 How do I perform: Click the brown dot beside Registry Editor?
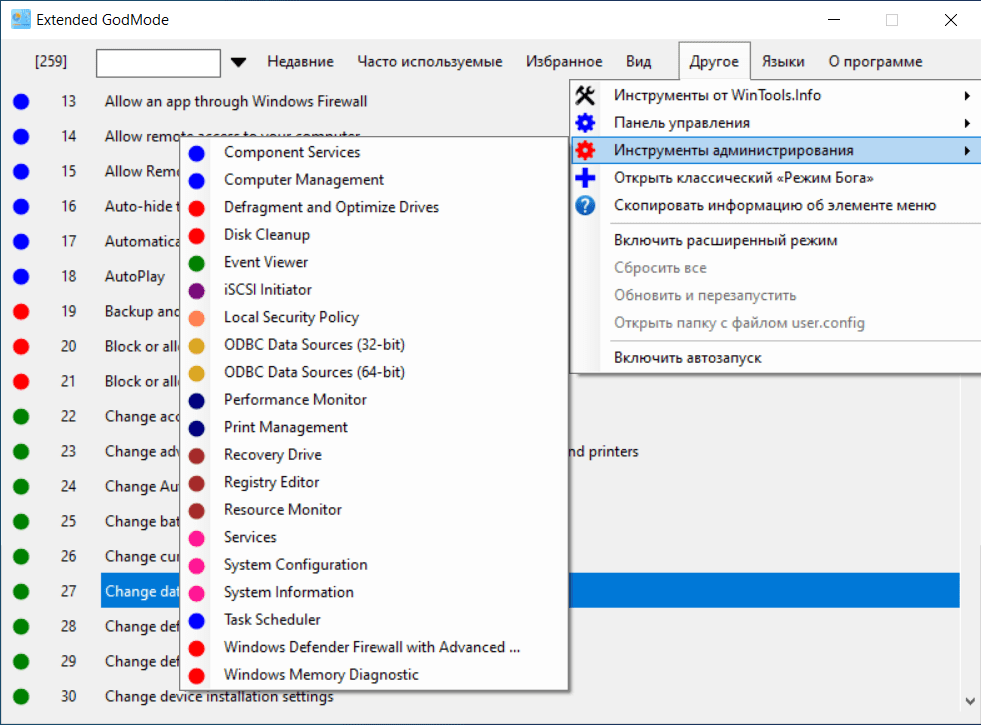[x=196, y=483]
